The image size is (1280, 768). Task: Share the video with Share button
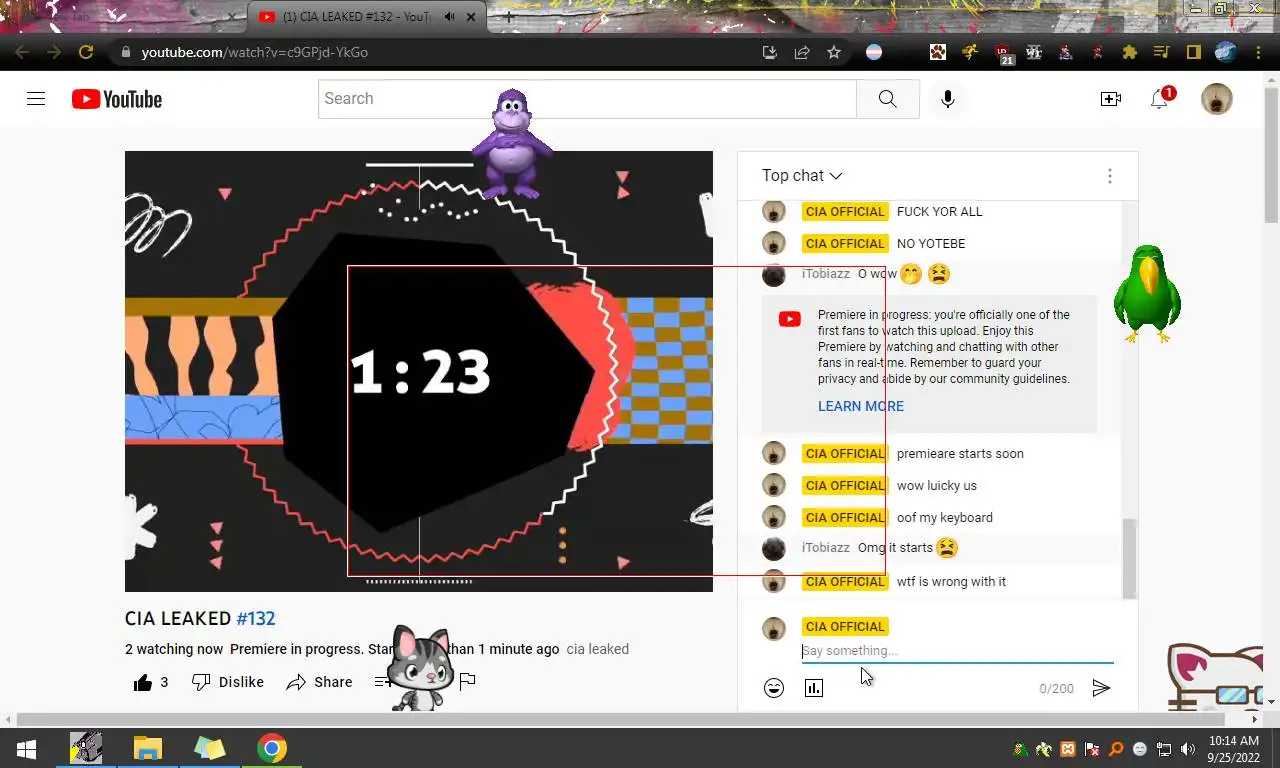coord(320,682)
